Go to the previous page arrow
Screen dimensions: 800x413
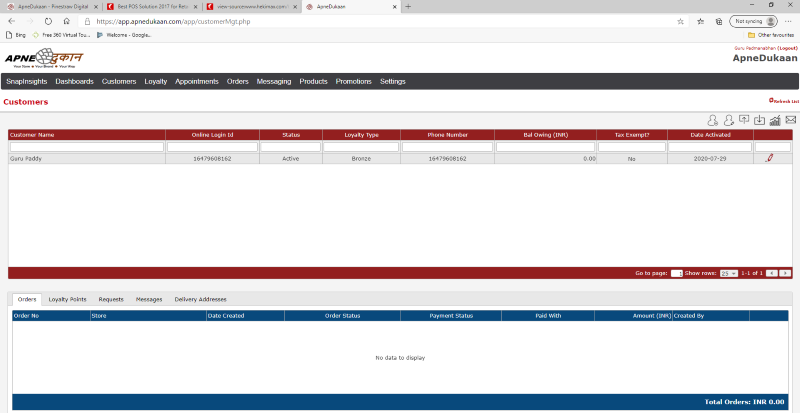(771, 272)
